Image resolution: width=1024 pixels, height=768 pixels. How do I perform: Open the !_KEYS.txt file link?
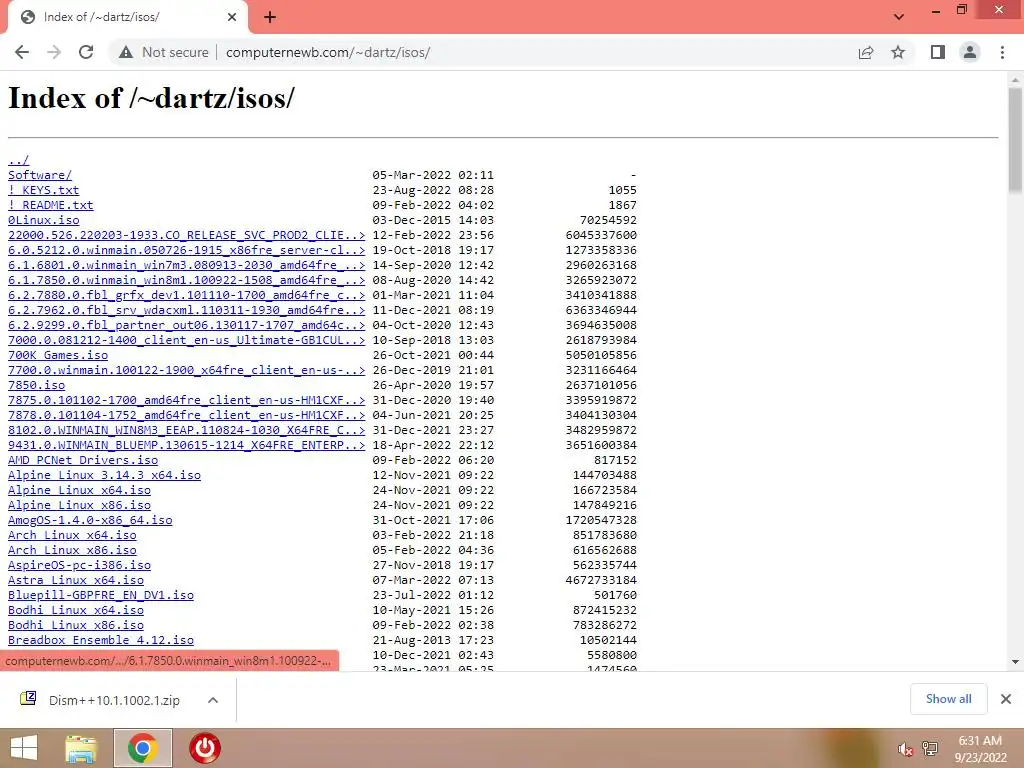coord(44,190)
